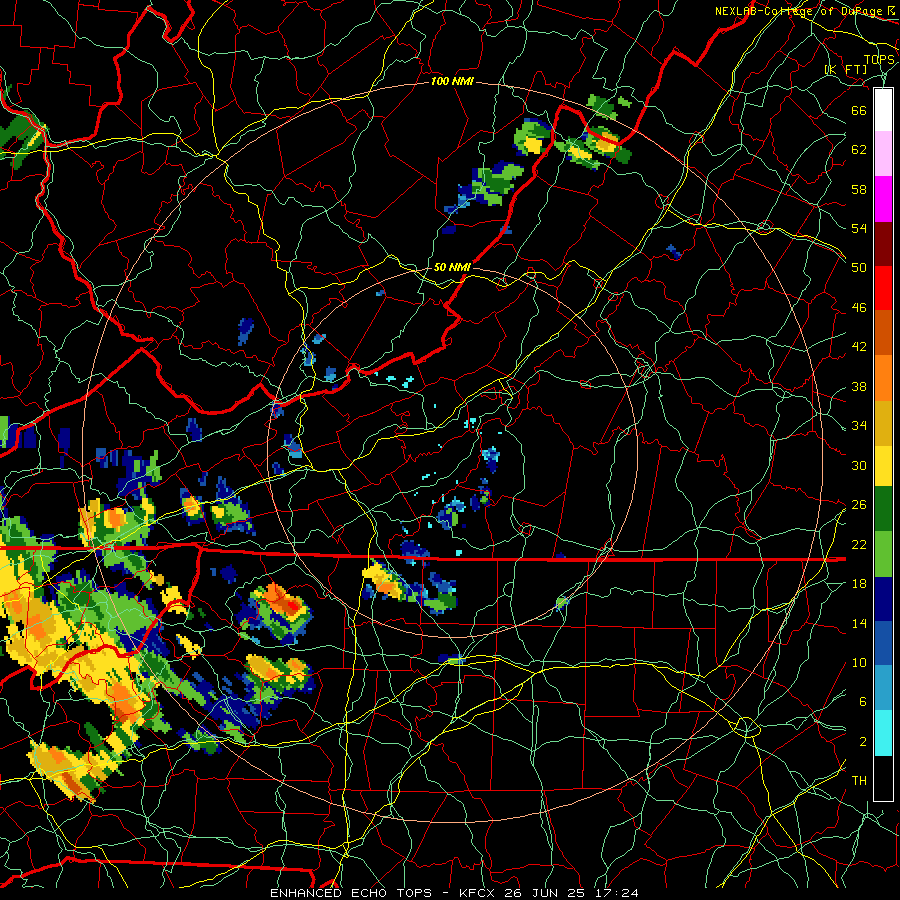Click the navy blue legend swatch

[x=883, y=599]
